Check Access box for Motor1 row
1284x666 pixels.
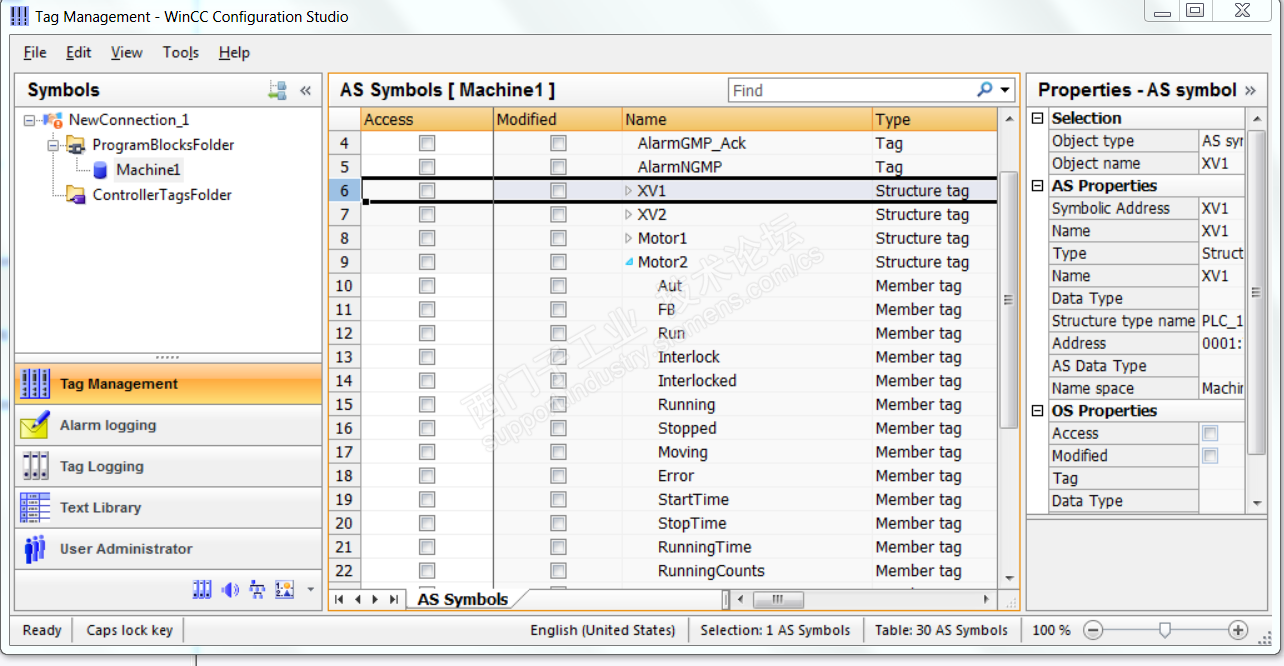427,238
